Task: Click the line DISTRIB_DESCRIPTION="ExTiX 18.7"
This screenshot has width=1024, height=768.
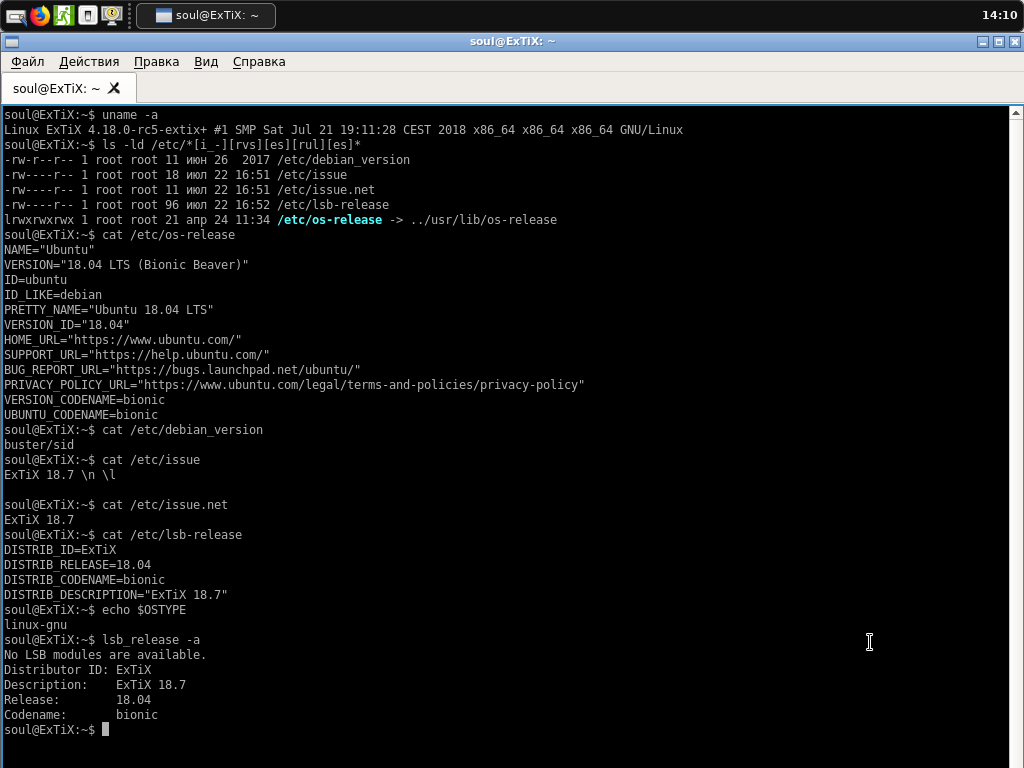Action: point(116,596)
